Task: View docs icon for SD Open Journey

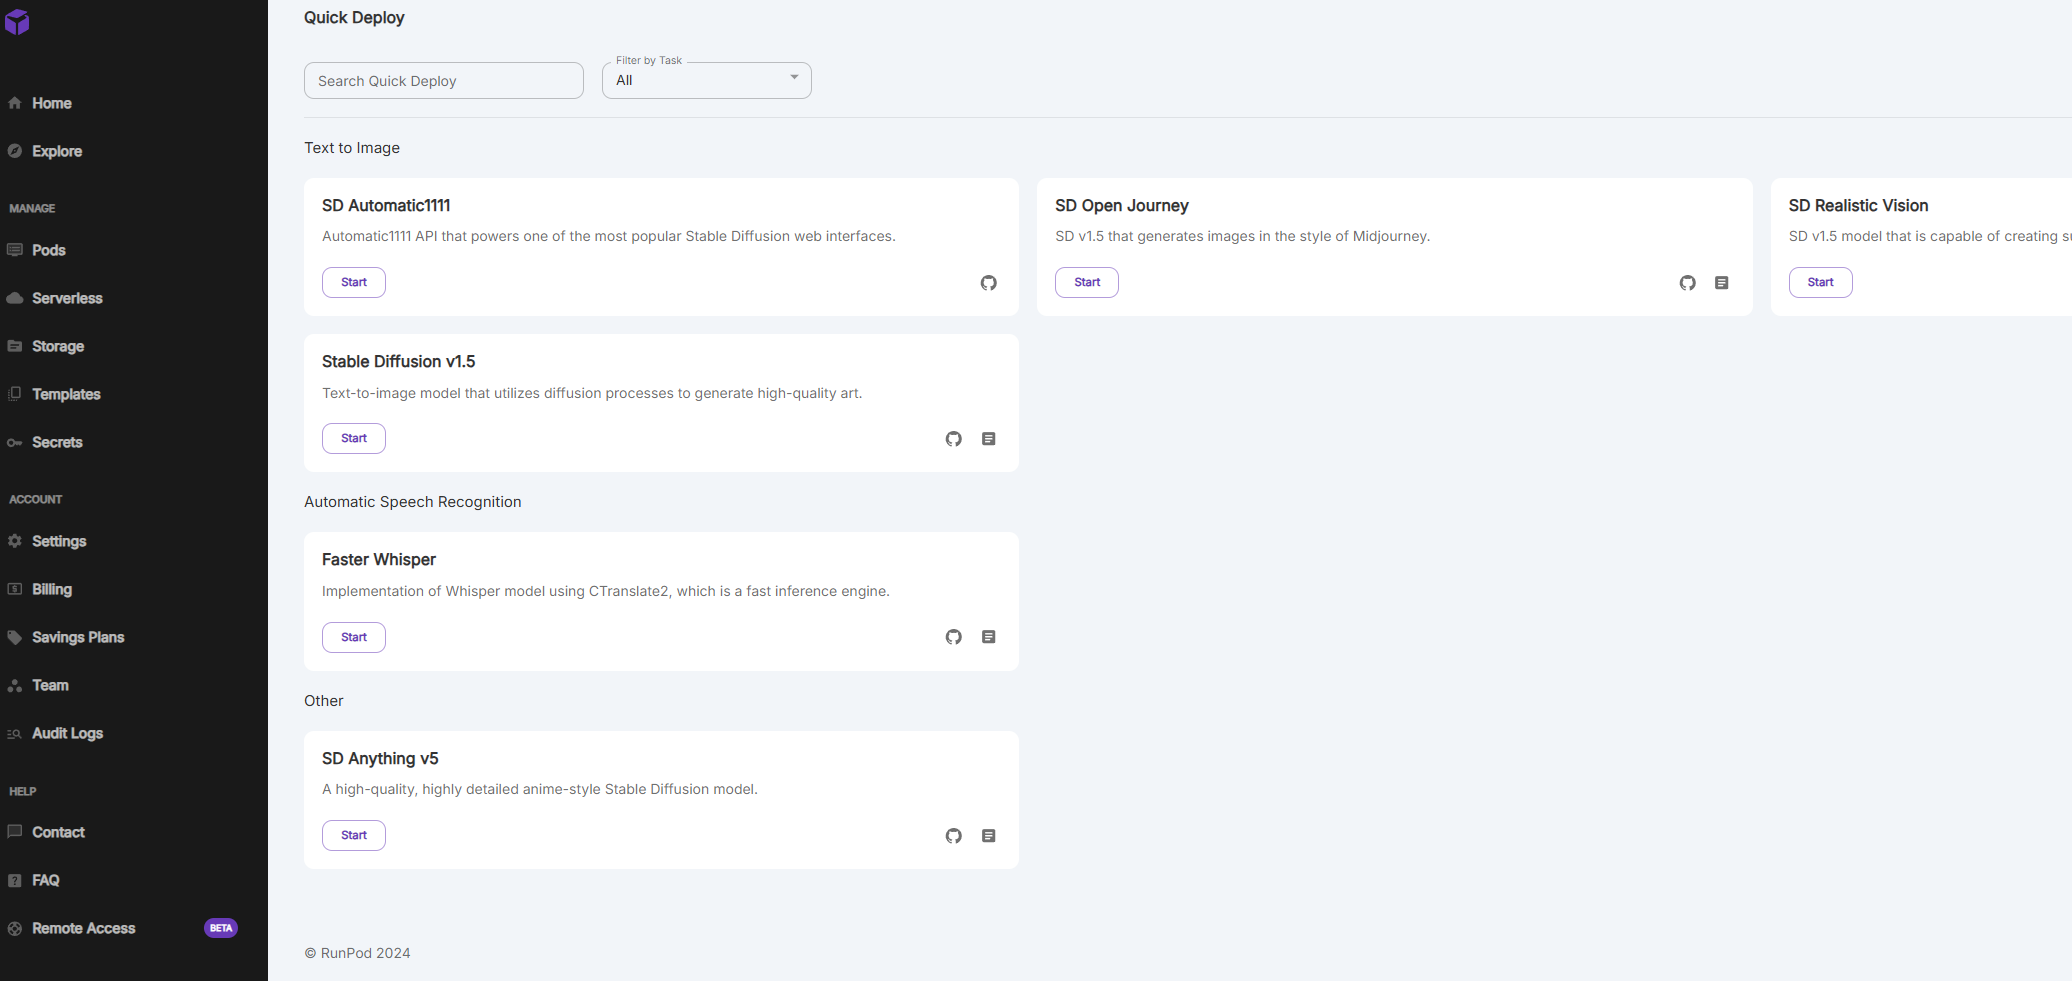Action: tap(1721, 283)
